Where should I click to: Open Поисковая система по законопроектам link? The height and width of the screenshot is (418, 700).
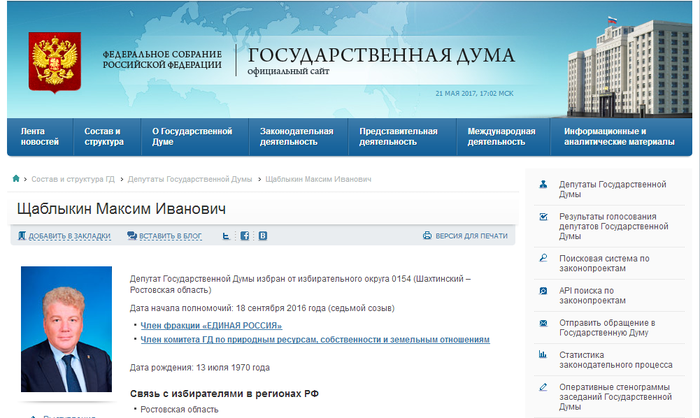pyautogui.click(x=604, y=263)
